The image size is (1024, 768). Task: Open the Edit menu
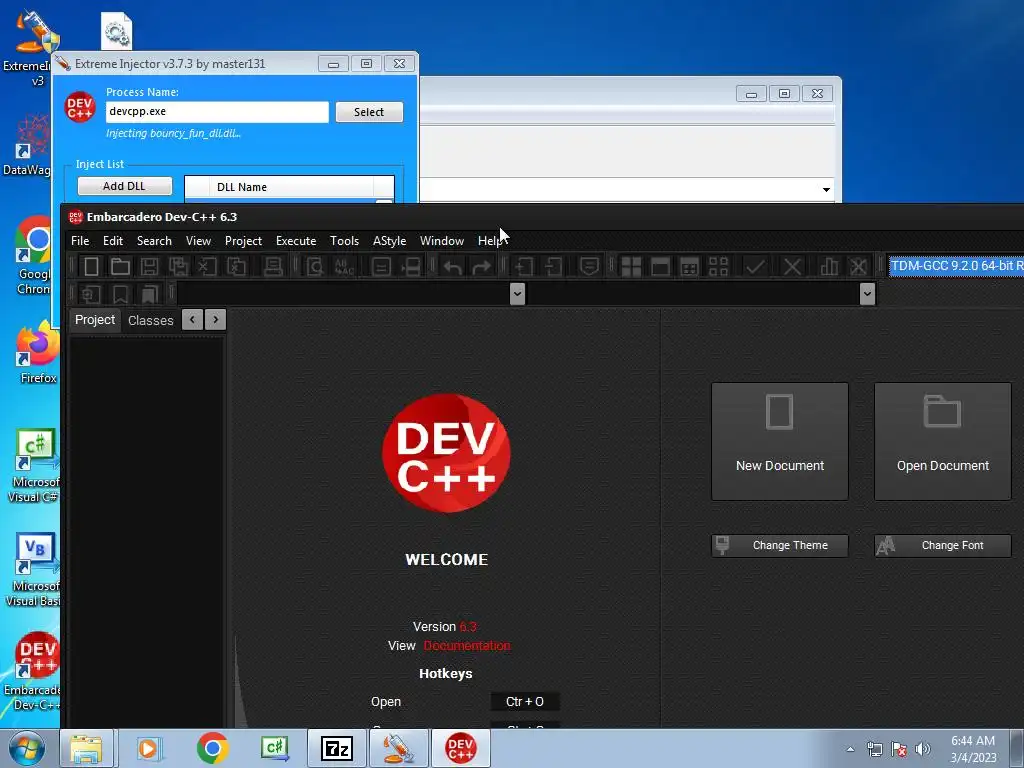pos(113,241)
